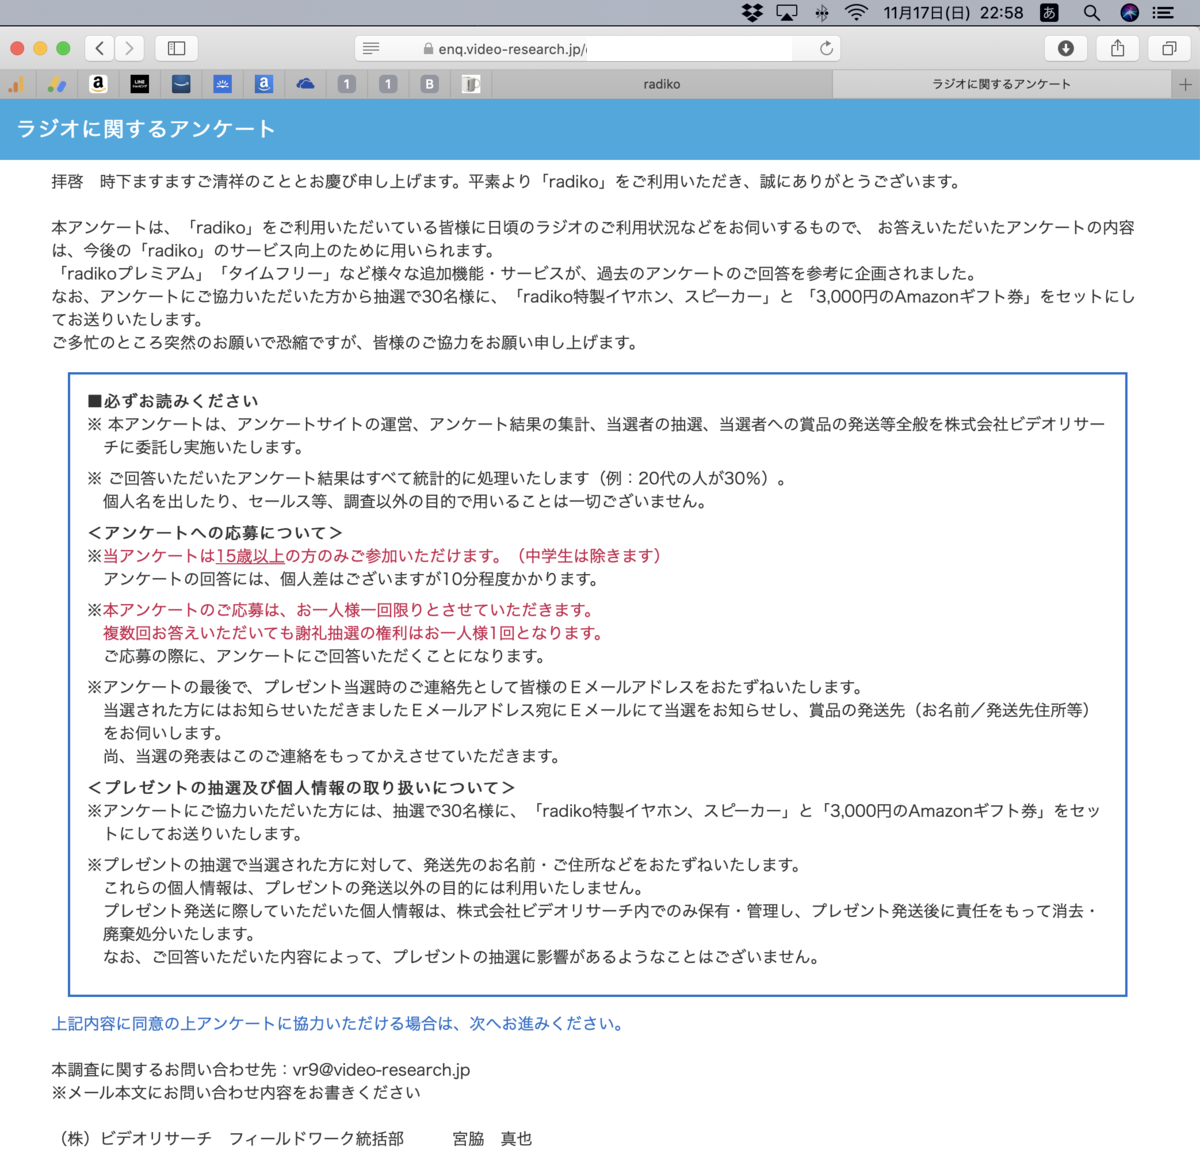The width and height of the screenshot is (1200, 1154).
Task: Select the ラジオに関するアンケート tab
Action: tap(1002, 84)
